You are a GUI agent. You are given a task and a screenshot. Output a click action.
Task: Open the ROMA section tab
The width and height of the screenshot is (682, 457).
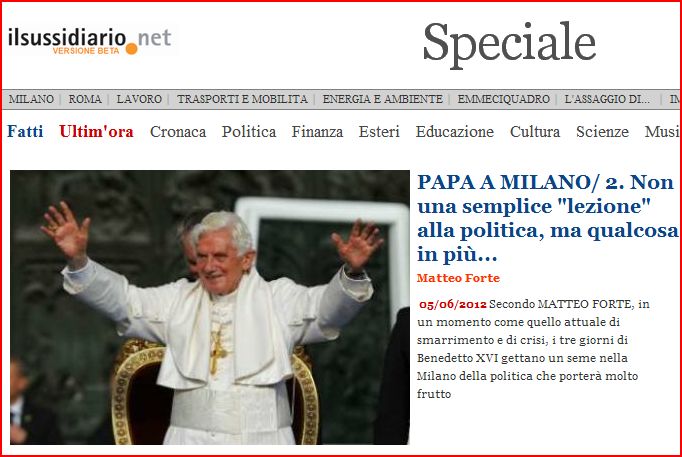[x=85, y=99]
